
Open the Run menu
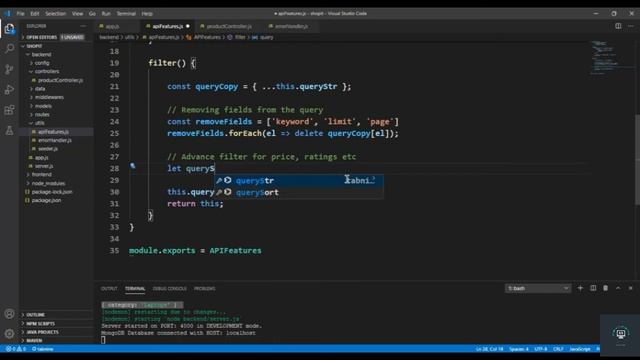coord(106,13)
